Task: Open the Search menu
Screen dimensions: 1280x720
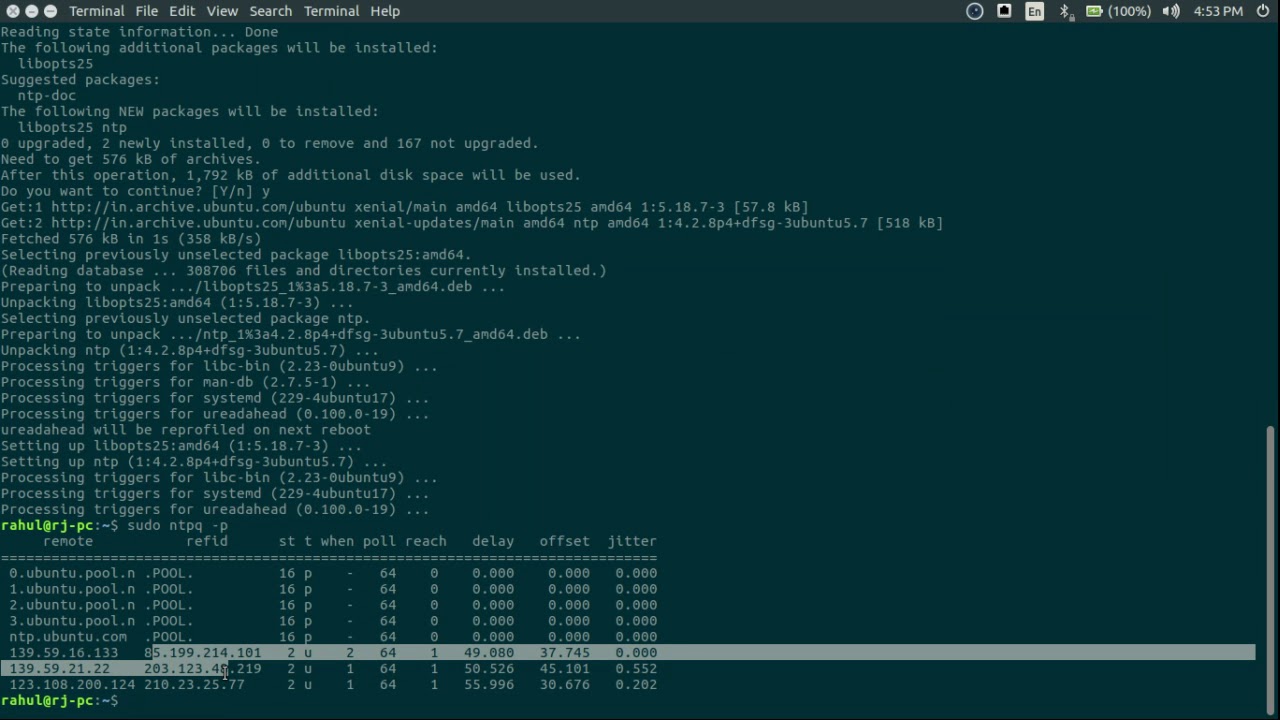Action: (271, 11)
